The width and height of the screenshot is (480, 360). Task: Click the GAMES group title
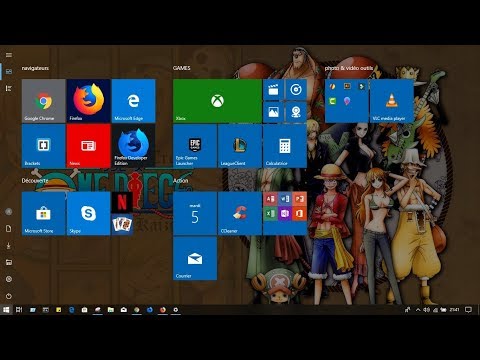(x=182, y=68)
